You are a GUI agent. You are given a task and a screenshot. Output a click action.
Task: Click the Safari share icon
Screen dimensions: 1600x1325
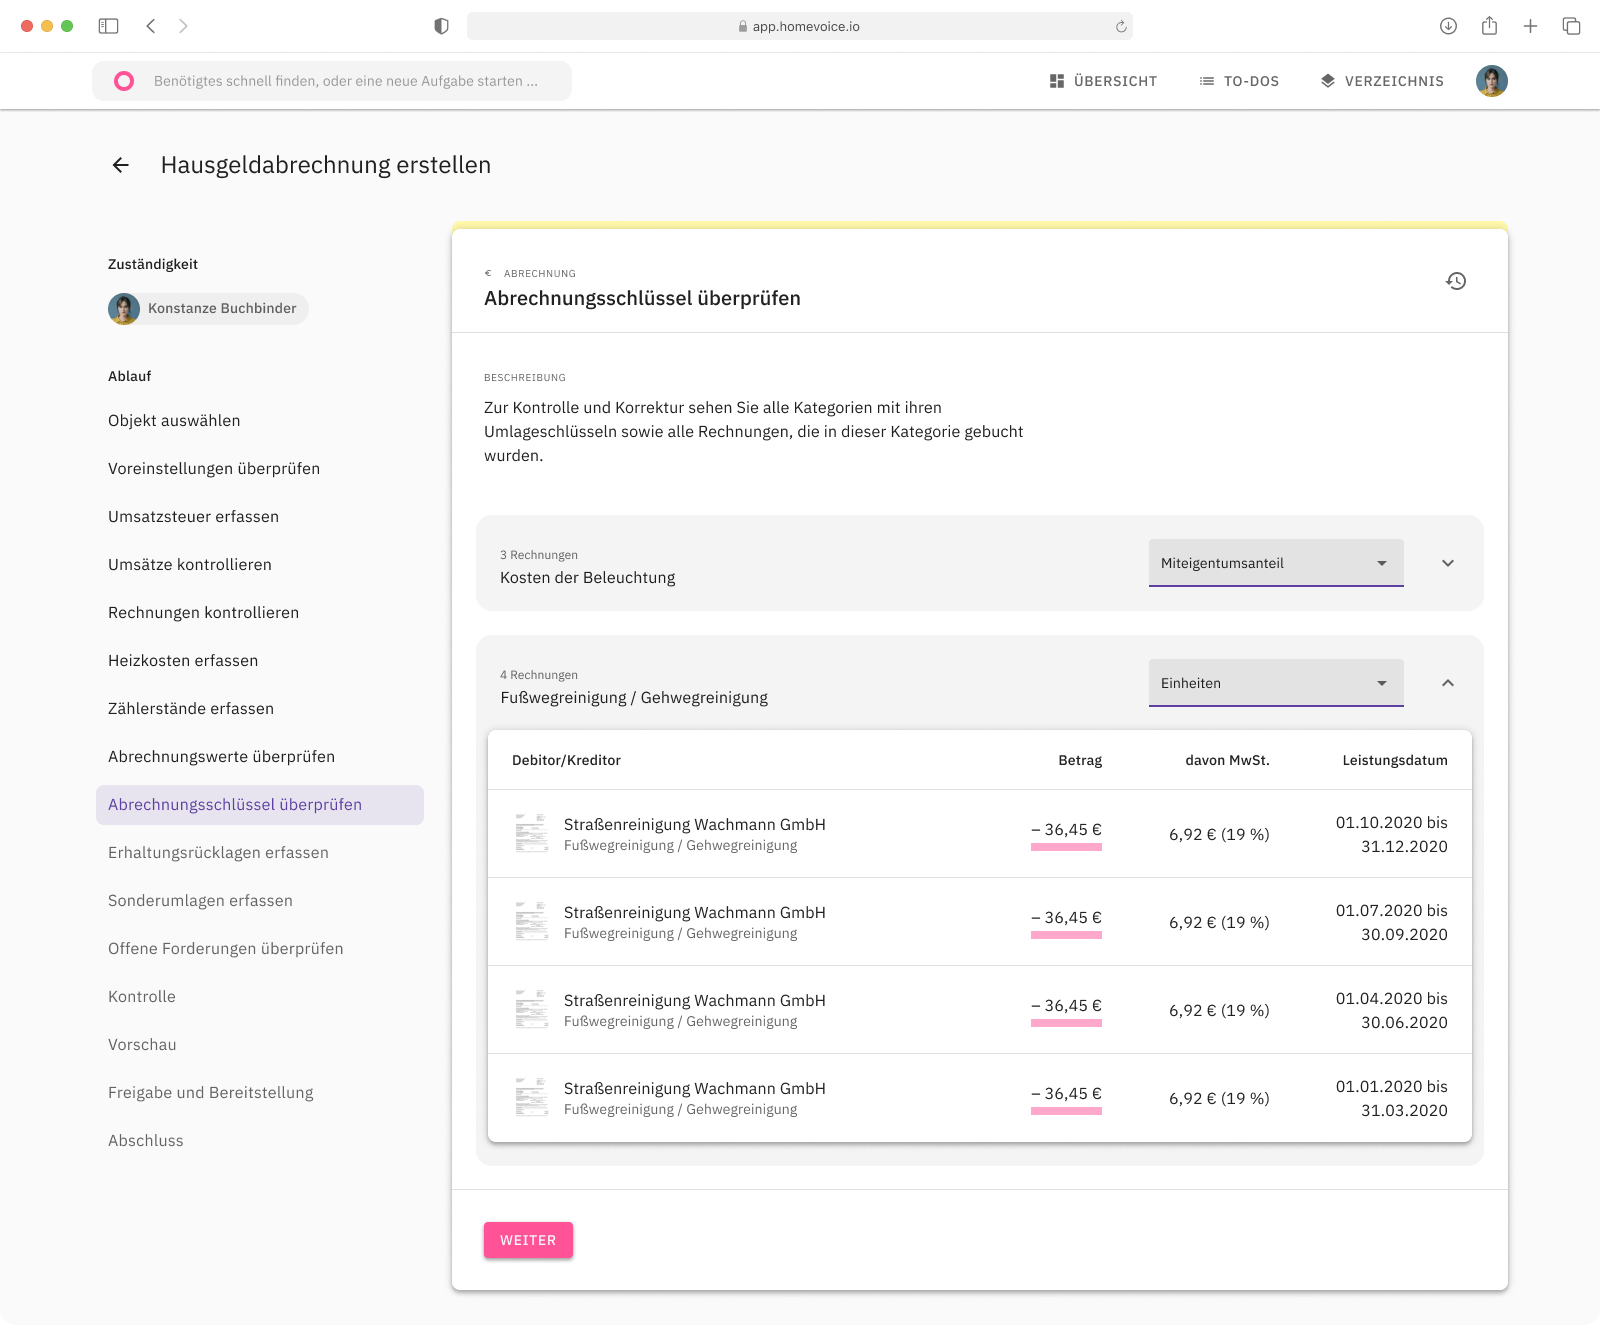[1489, 26]
